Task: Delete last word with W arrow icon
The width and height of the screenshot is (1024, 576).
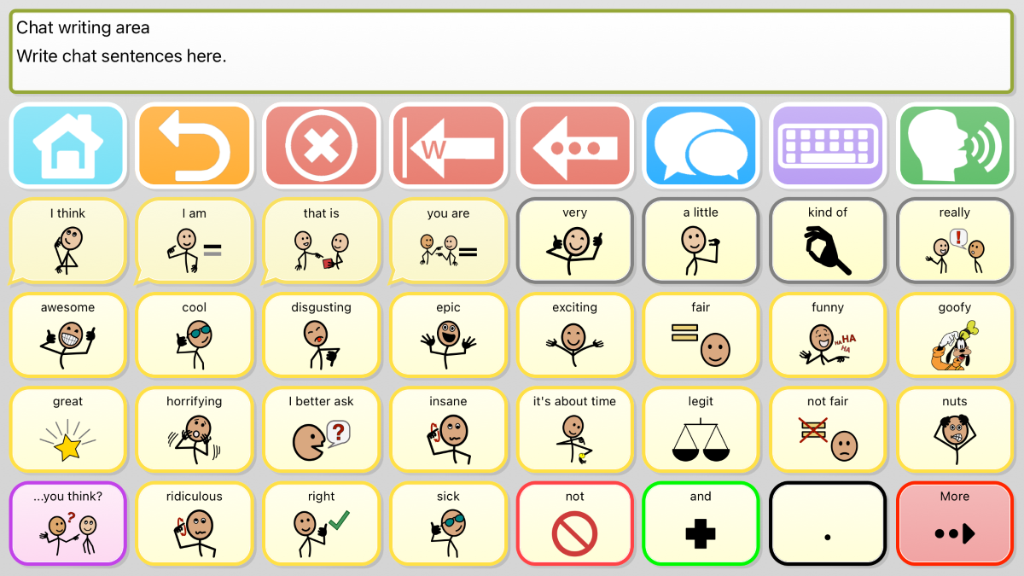Action: pos(448,145)
